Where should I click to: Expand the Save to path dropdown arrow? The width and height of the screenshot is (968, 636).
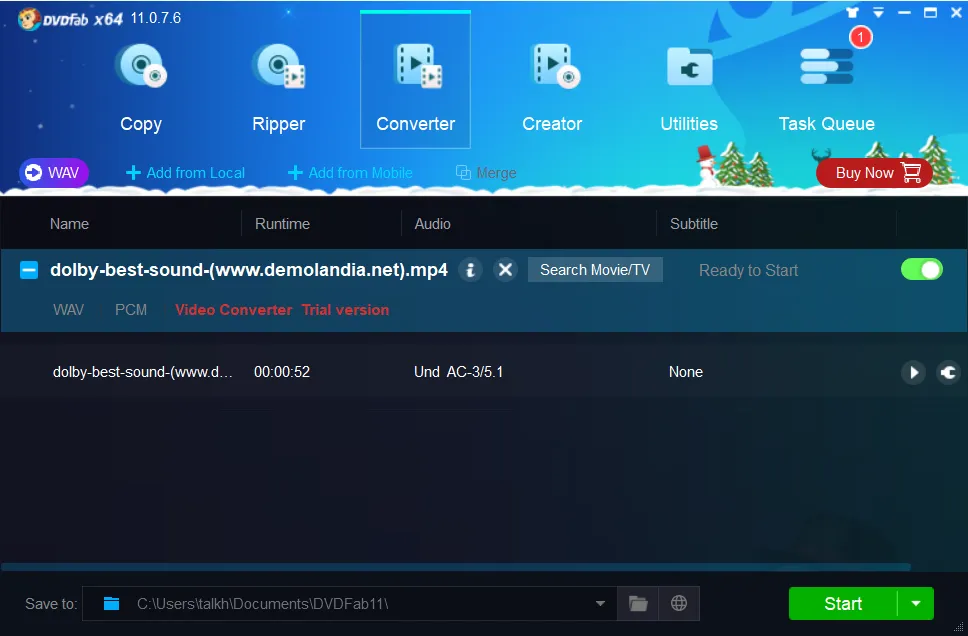600,603
